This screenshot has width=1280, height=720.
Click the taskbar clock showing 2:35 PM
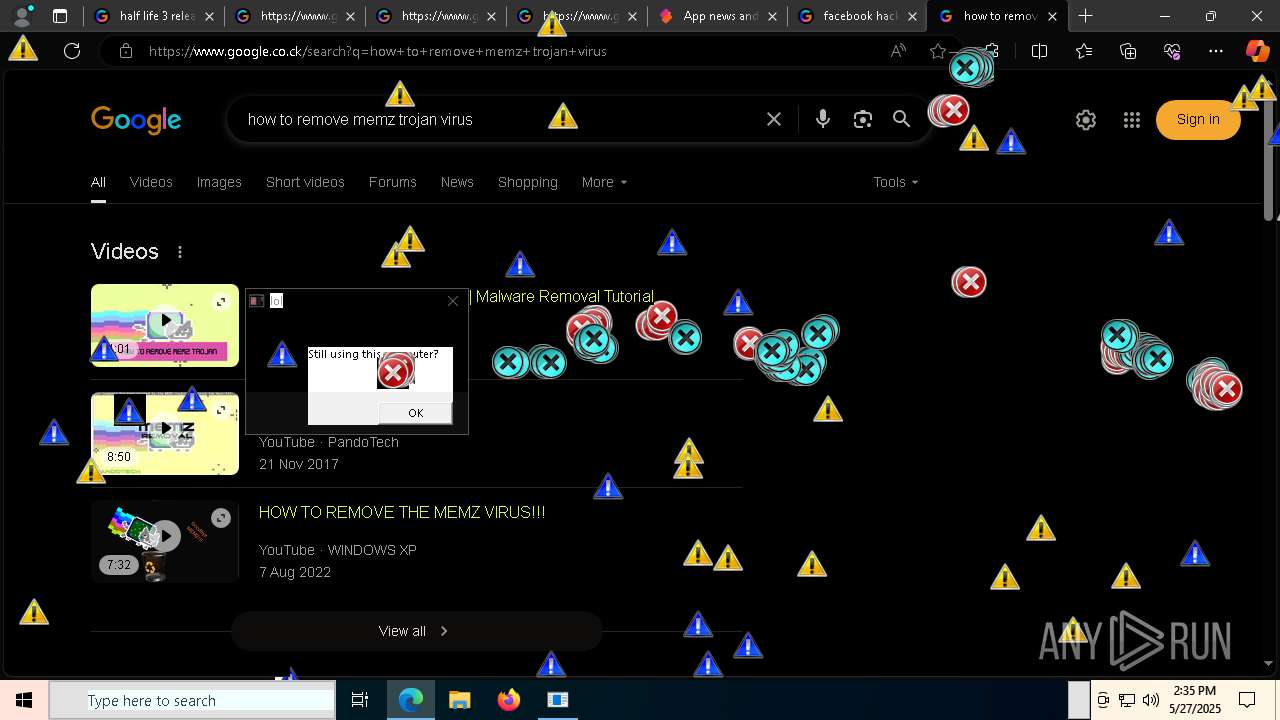[1195, 700]
